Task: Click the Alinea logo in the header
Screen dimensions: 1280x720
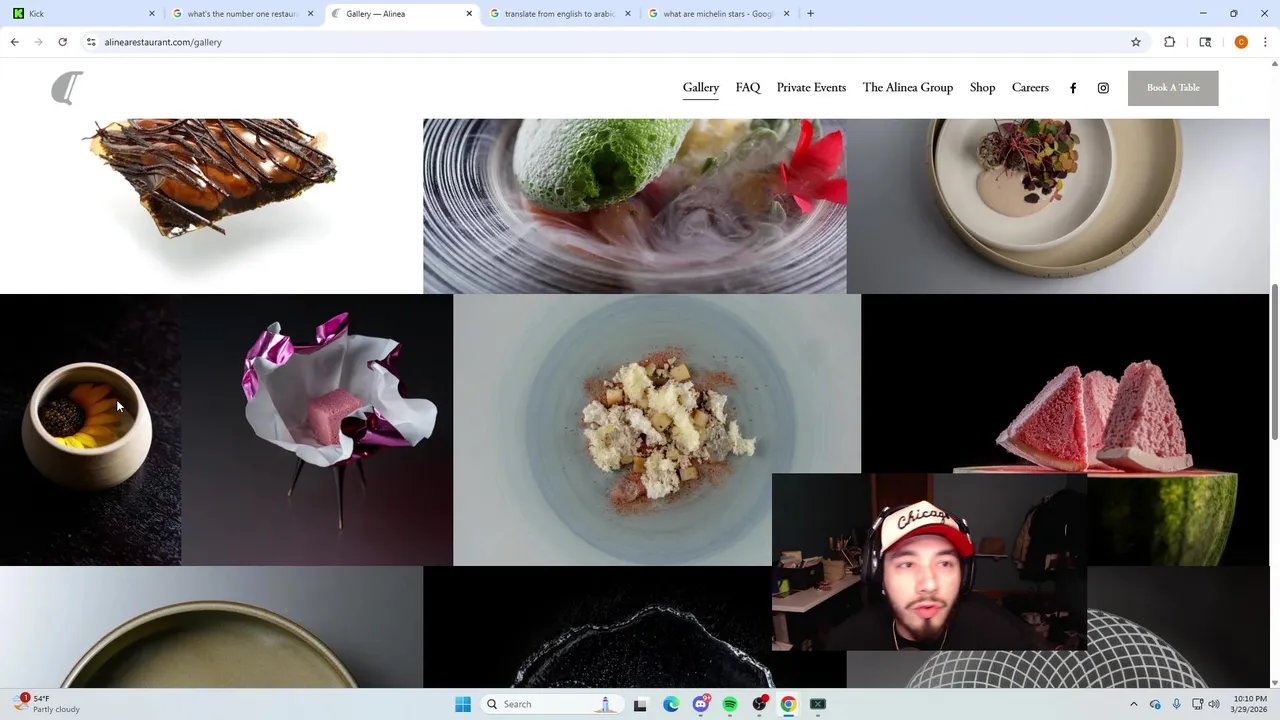Action: [x=67, y=88]
